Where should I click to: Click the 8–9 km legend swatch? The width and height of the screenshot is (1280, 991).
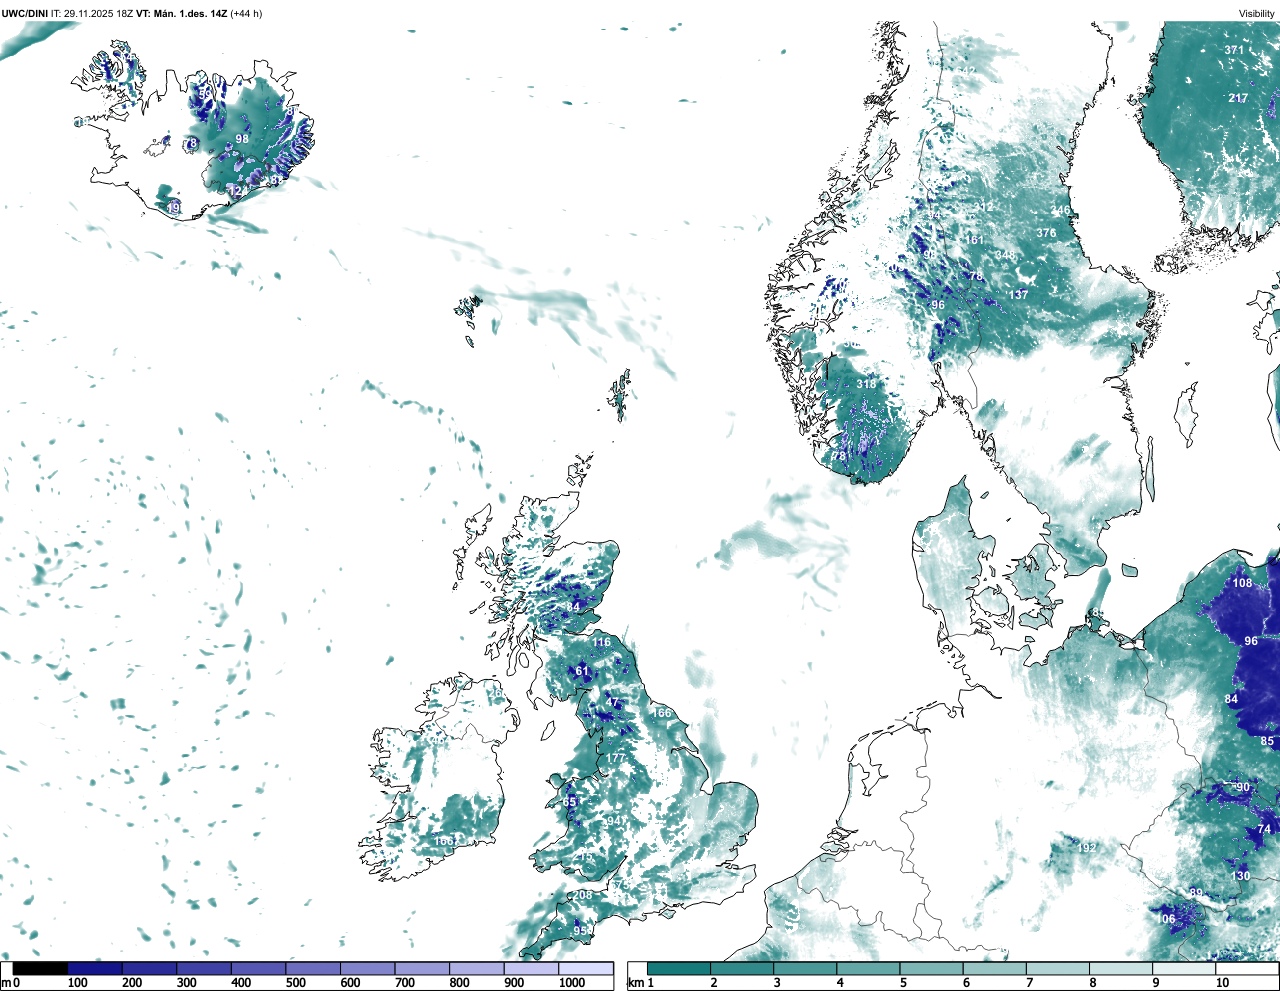(x=1123, y=969)
